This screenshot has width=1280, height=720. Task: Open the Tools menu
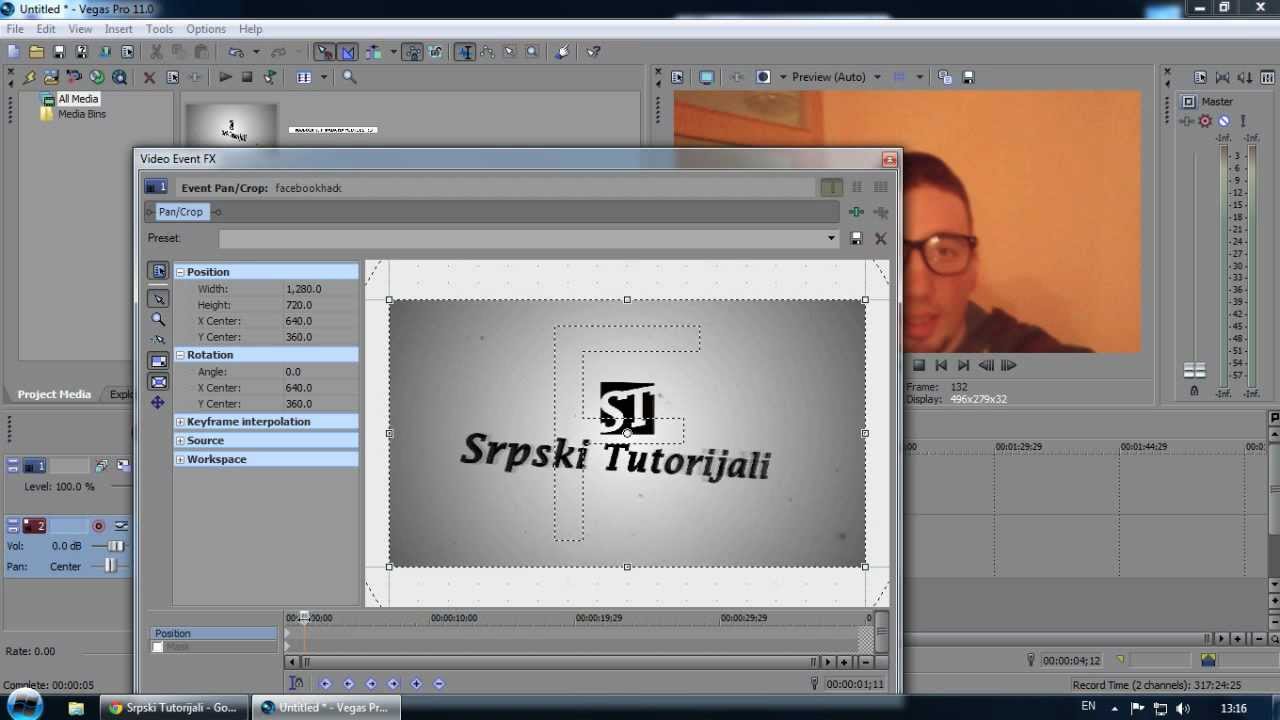tap(160, 29)
